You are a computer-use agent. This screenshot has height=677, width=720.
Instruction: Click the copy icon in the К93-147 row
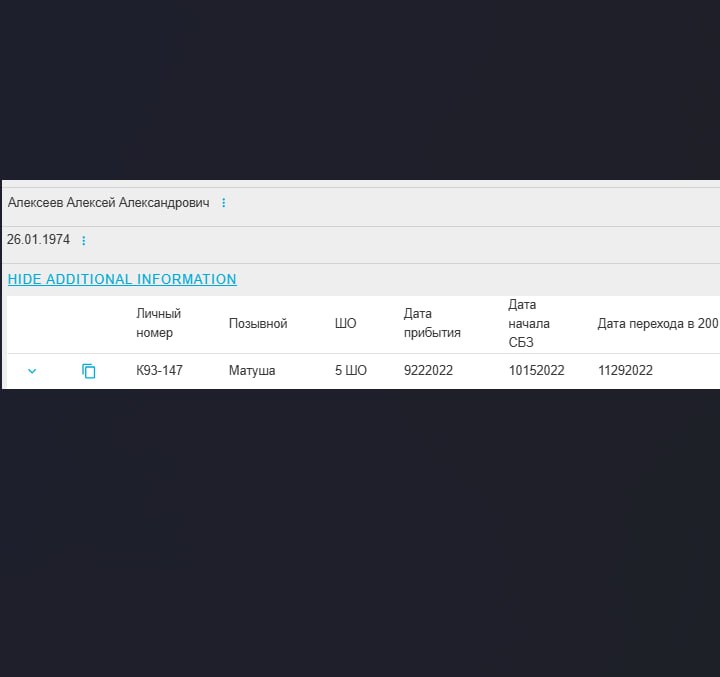[89, 371]
